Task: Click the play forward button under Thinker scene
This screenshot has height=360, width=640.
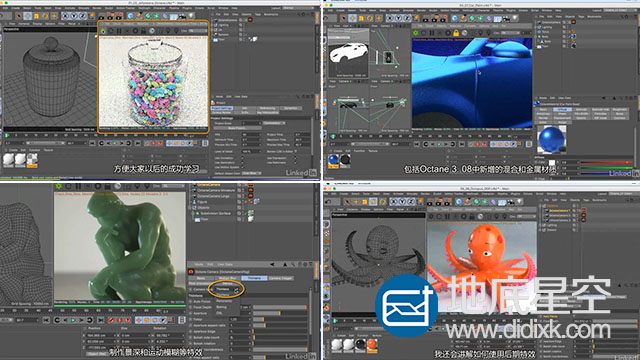Action: [x=74, y=320]
